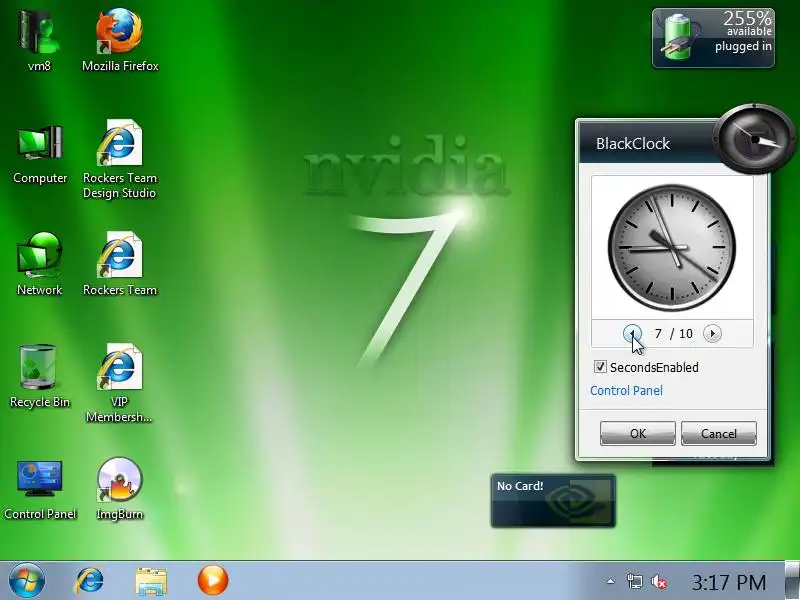The image size is (800, 600).
Task: Click the muted volume tray icon
Action: [659, 582]
